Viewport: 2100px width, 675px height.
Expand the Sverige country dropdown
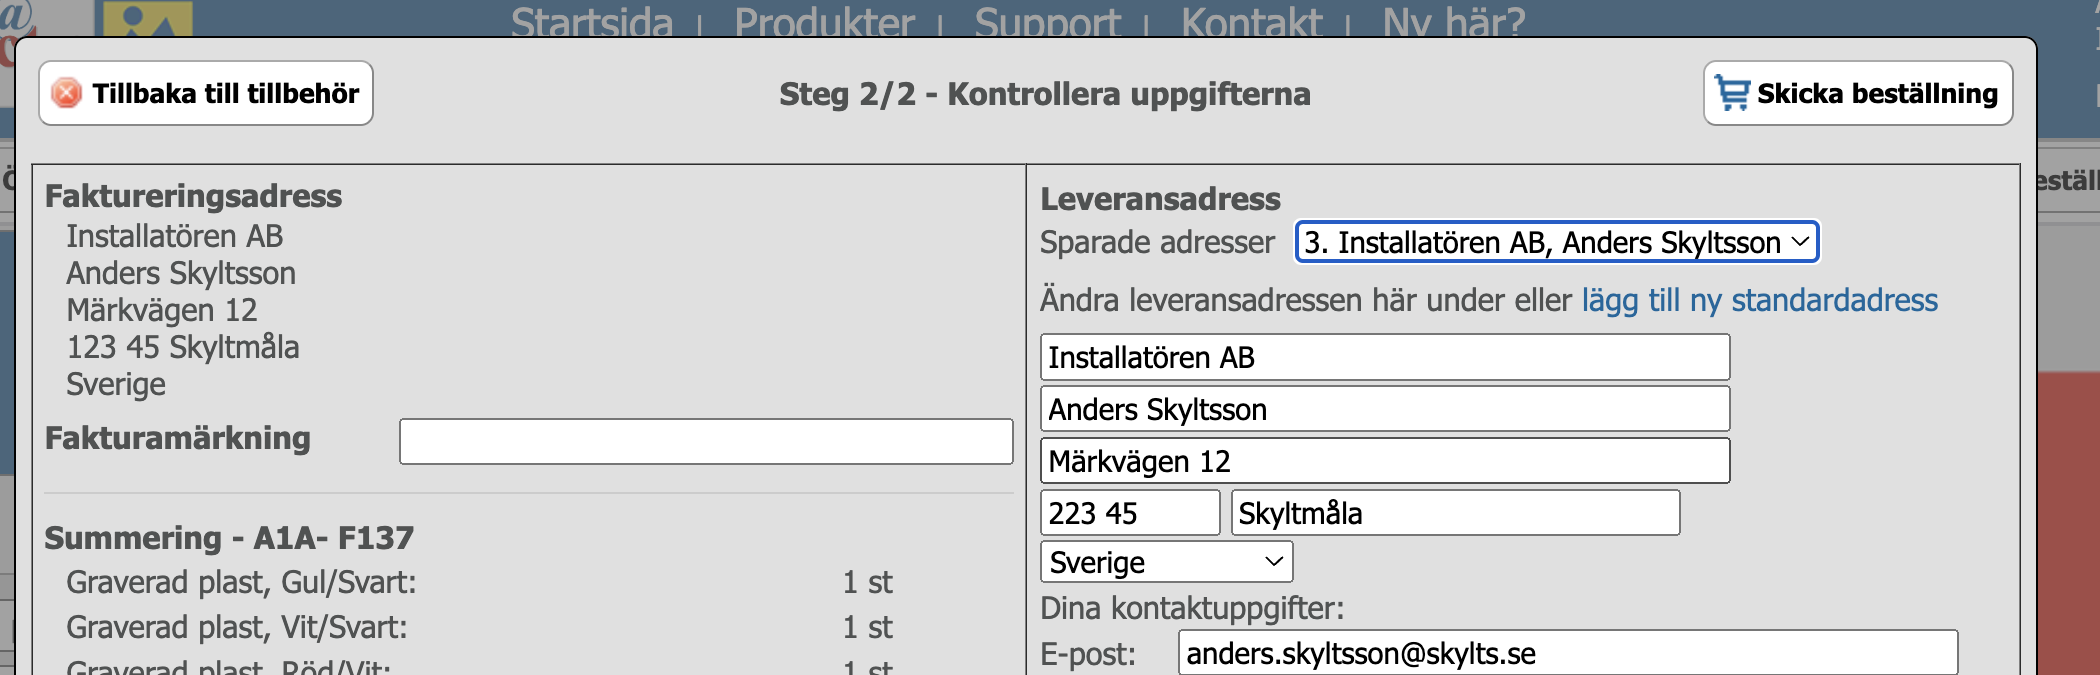pyautogui.click(x=1166, y=562)
